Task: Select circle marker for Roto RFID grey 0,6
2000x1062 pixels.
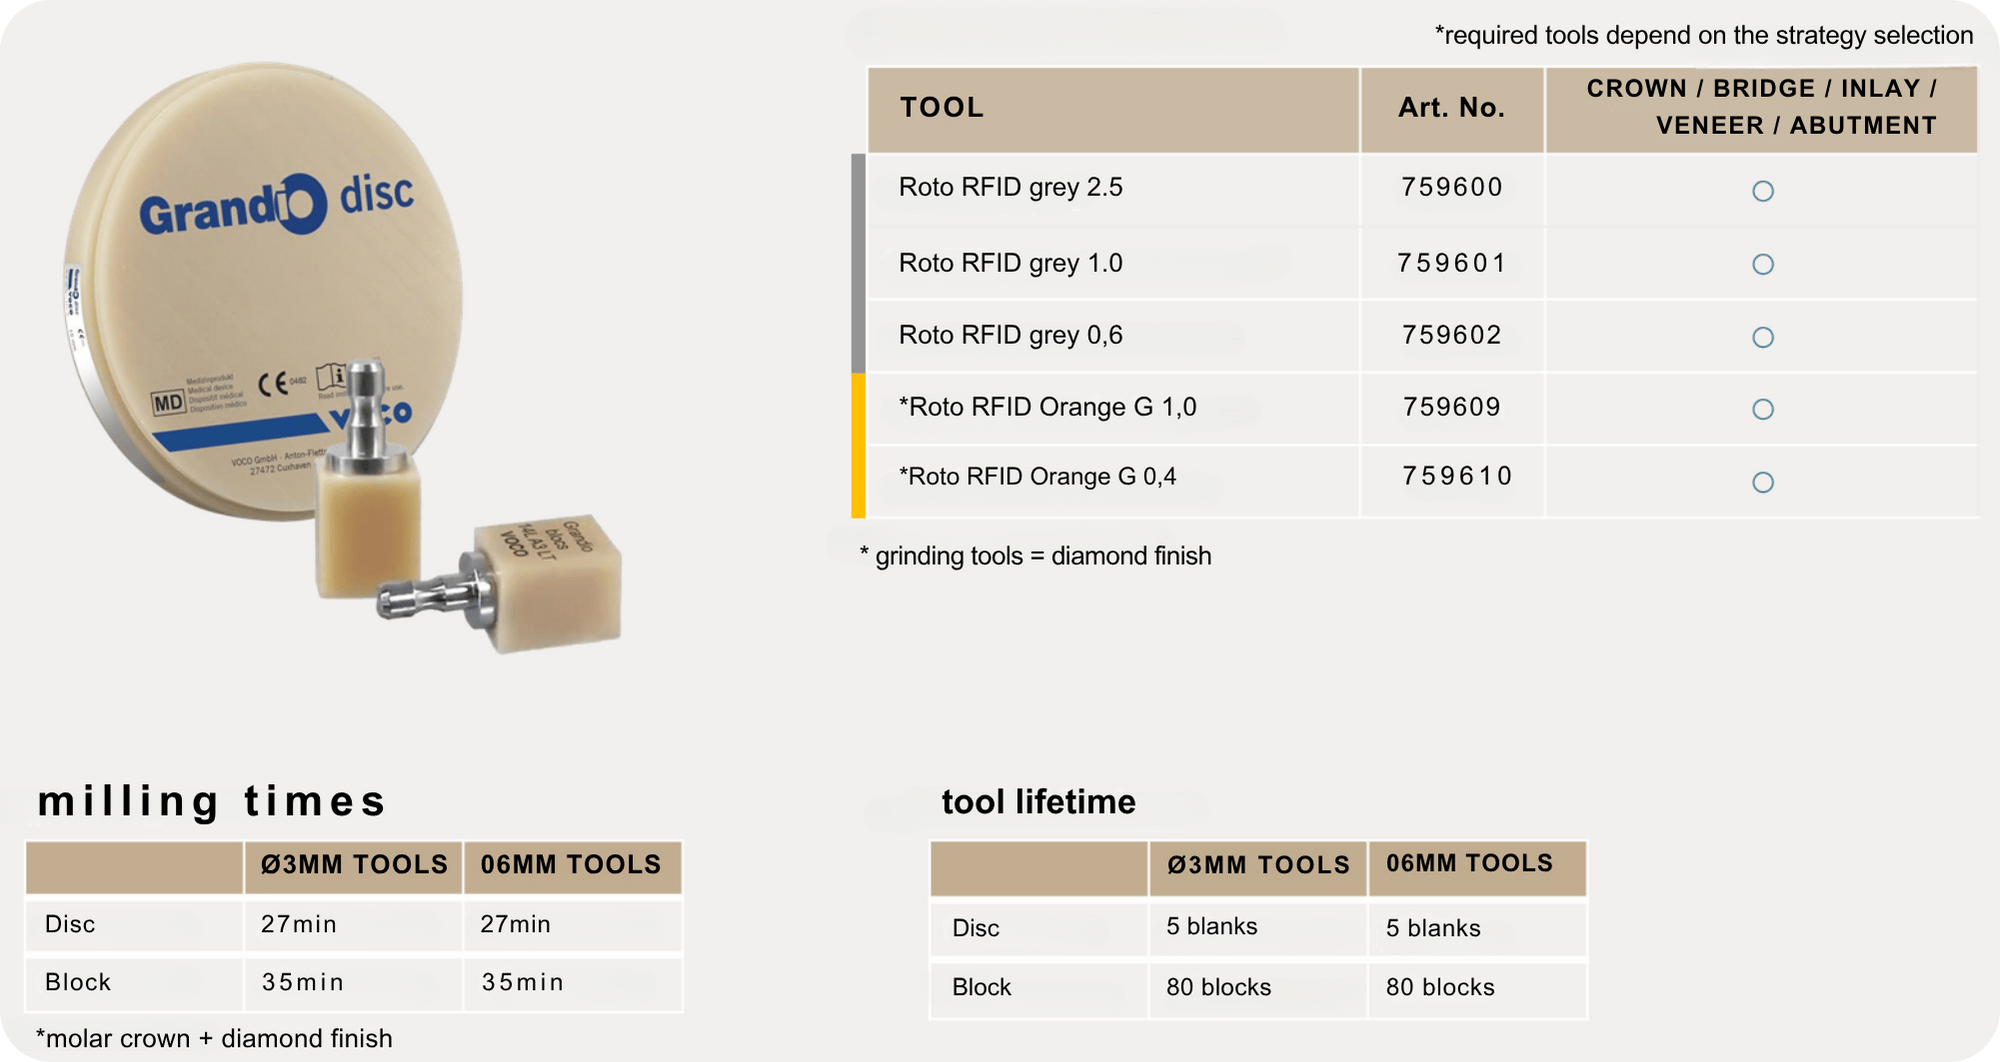Action: (1763, 337)
